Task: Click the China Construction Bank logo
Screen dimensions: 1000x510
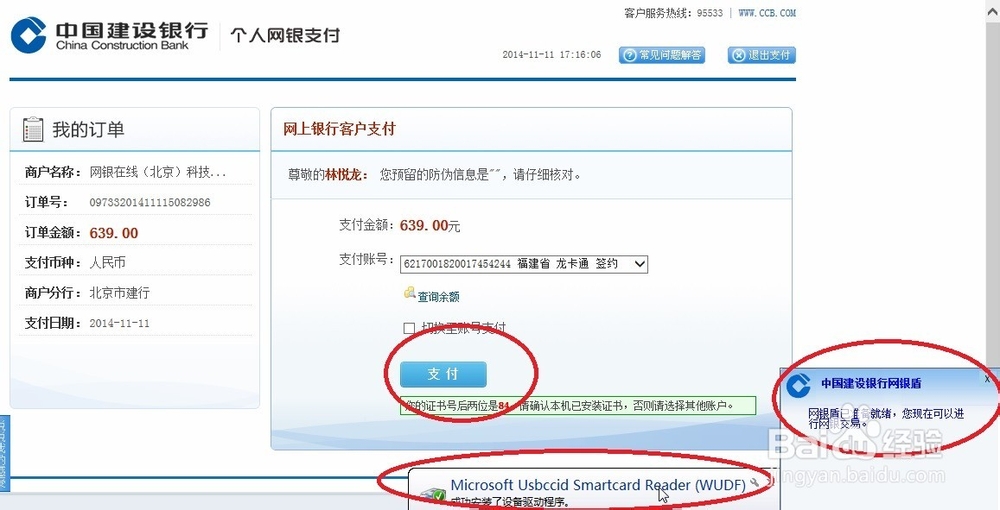Action: click(x=110, y=35)
